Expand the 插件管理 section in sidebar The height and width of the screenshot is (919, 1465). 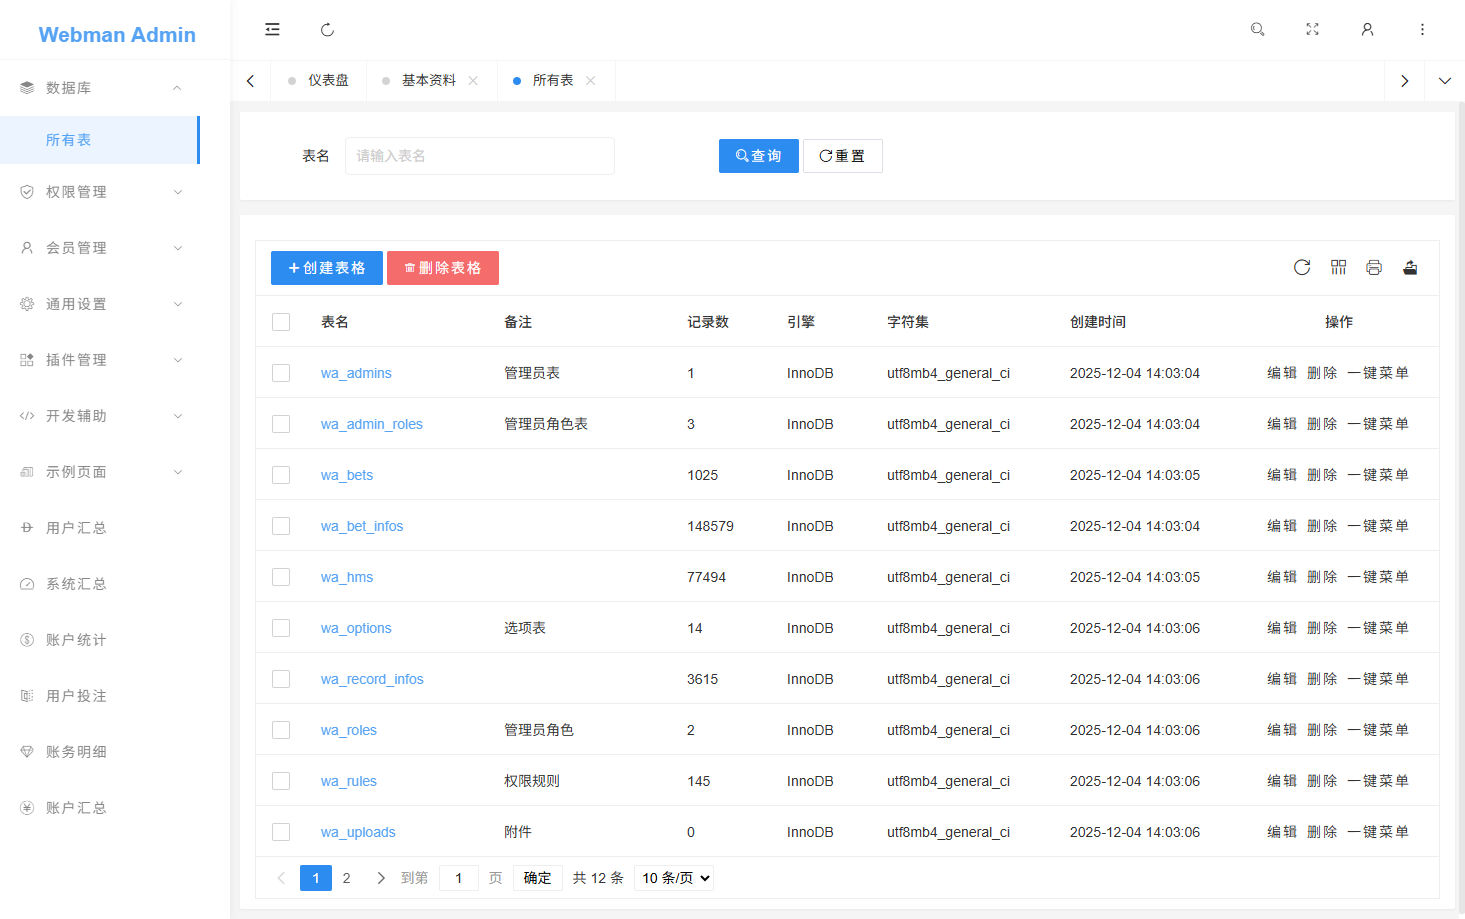click(100, 359)
